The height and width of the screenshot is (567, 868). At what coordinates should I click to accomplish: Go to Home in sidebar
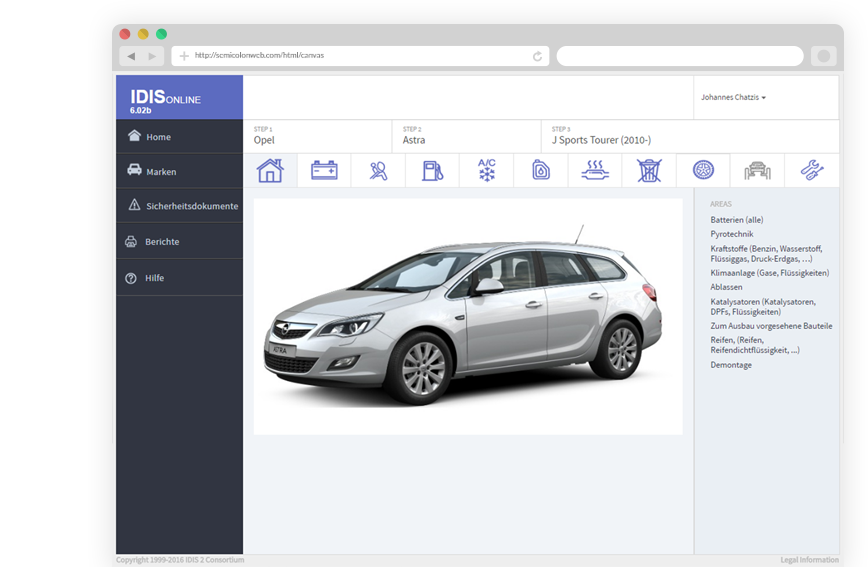pos(179,136)
